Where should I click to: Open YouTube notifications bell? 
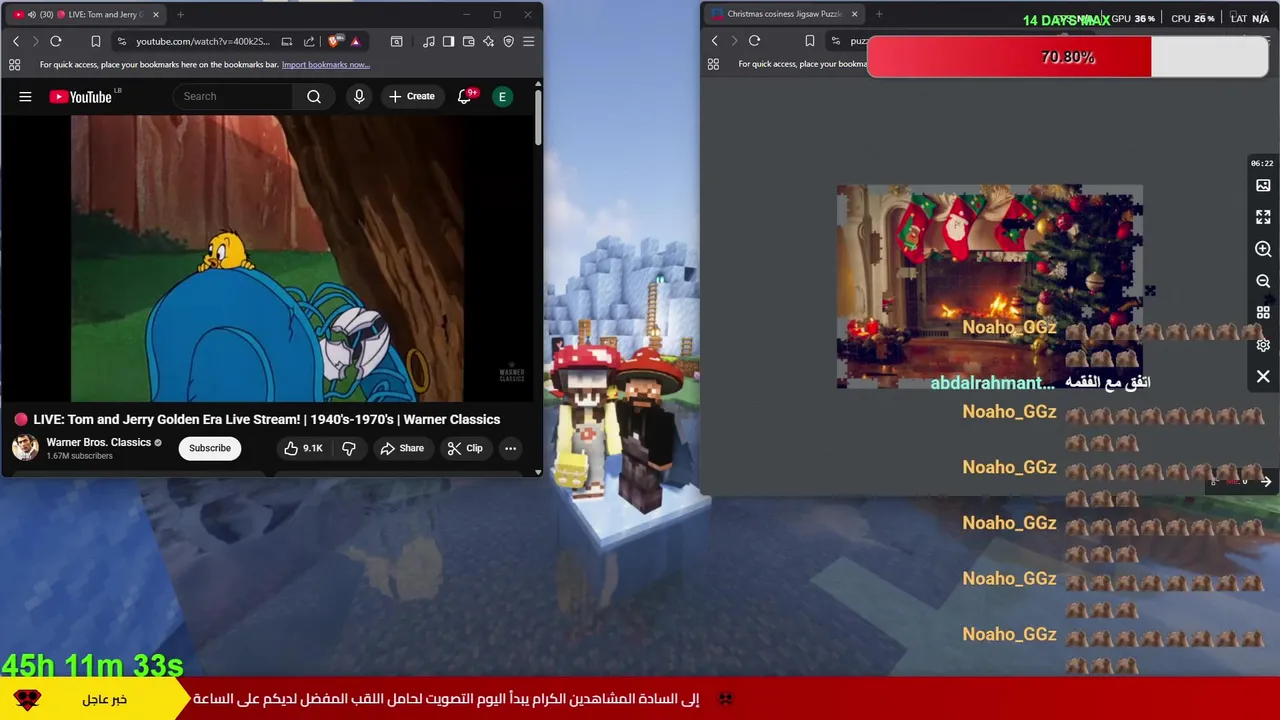(465, 97)
